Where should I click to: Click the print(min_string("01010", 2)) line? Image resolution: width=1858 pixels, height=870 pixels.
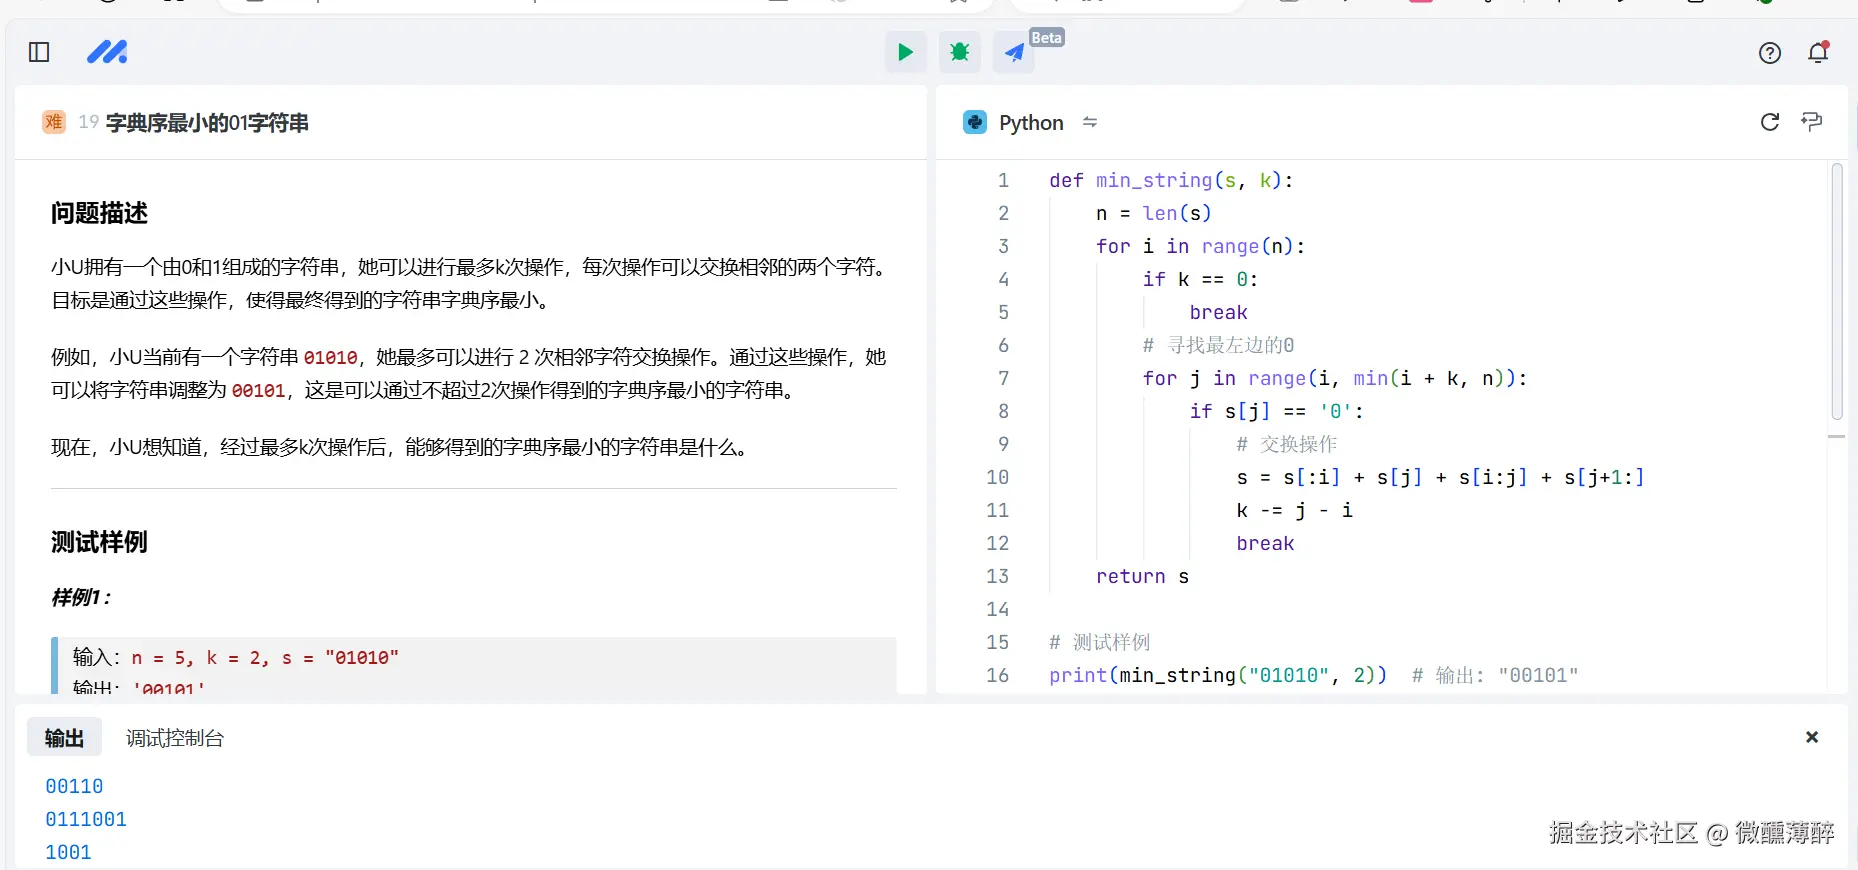(1218, 676)
